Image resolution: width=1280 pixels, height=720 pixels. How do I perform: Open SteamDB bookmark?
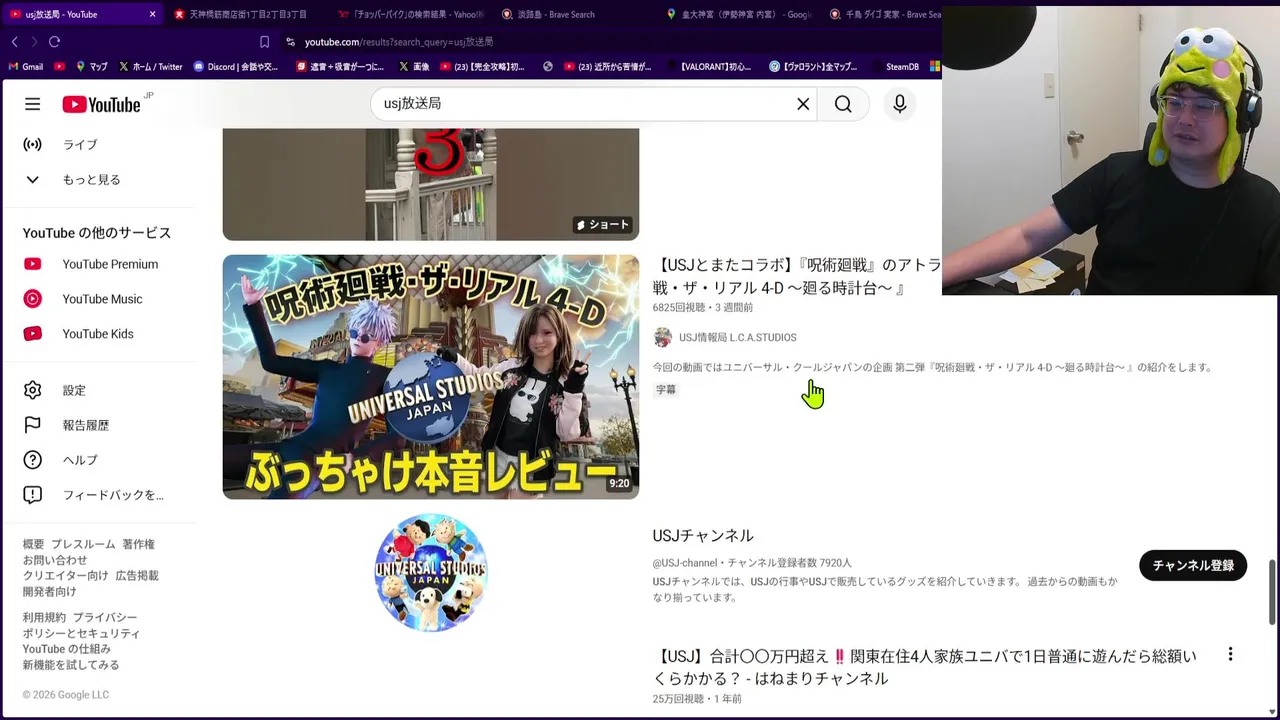click(x=894, y=67)
